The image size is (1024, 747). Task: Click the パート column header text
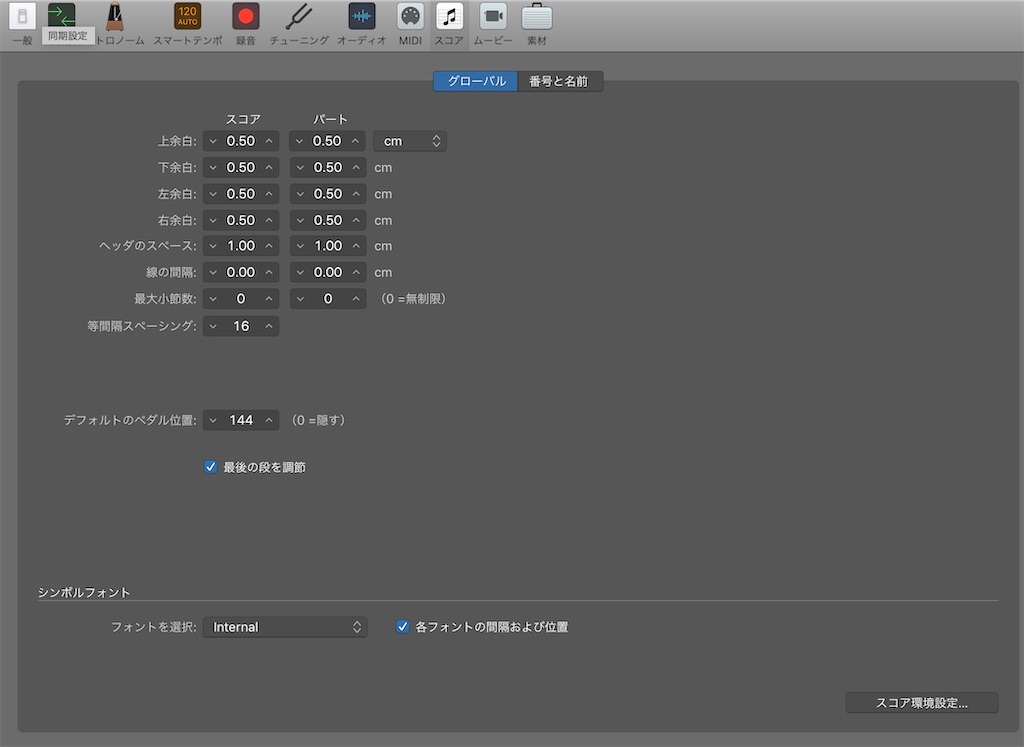[x=330, y=119]
